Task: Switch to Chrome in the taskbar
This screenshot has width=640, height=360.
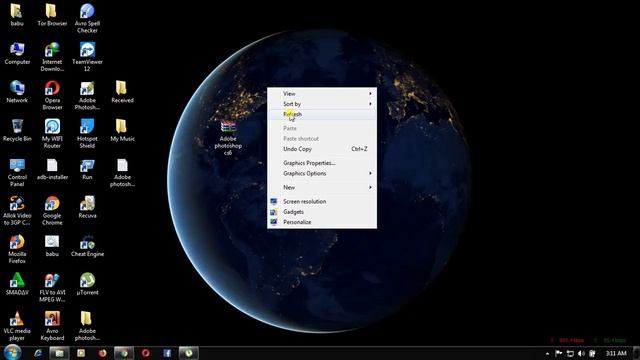Action: (124, 353)
